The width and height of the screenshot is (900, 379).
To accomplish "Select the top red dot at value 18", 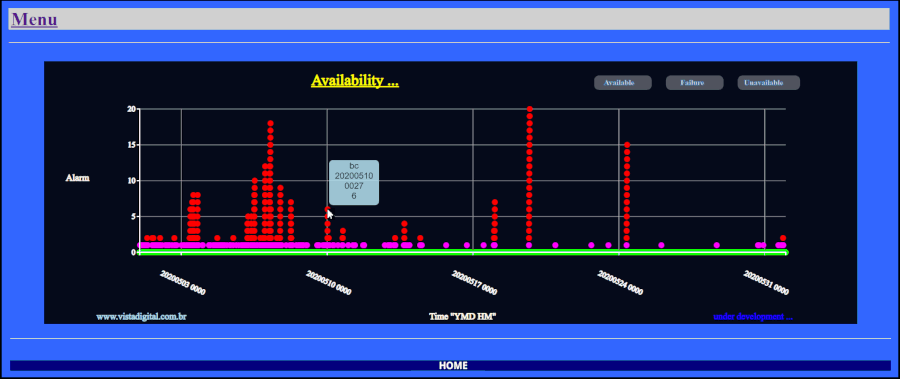I will pos(270,123).
